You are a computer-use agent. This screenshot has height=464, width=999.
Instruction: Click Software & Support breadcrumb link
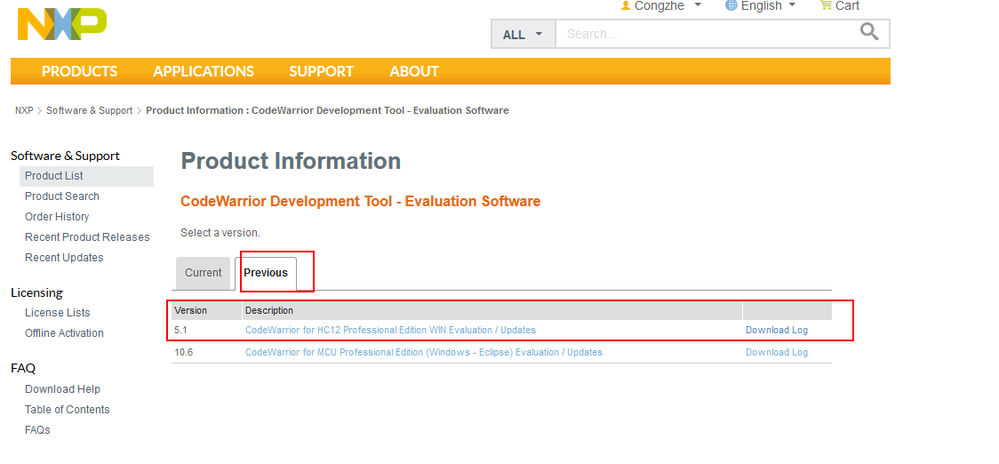click(89, 110)
